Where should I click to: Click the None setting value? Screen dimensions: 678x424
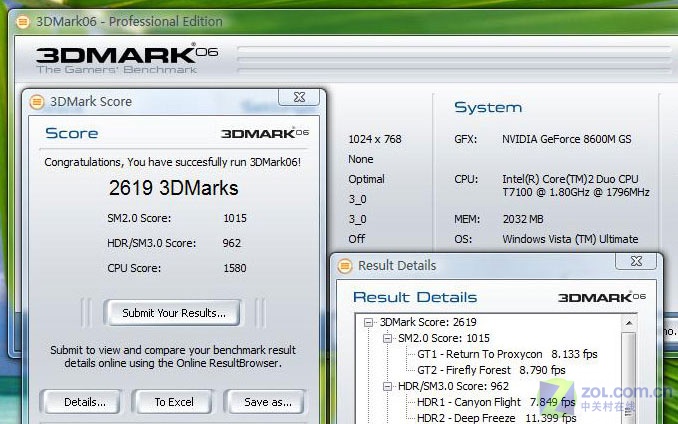coord(361,159)
